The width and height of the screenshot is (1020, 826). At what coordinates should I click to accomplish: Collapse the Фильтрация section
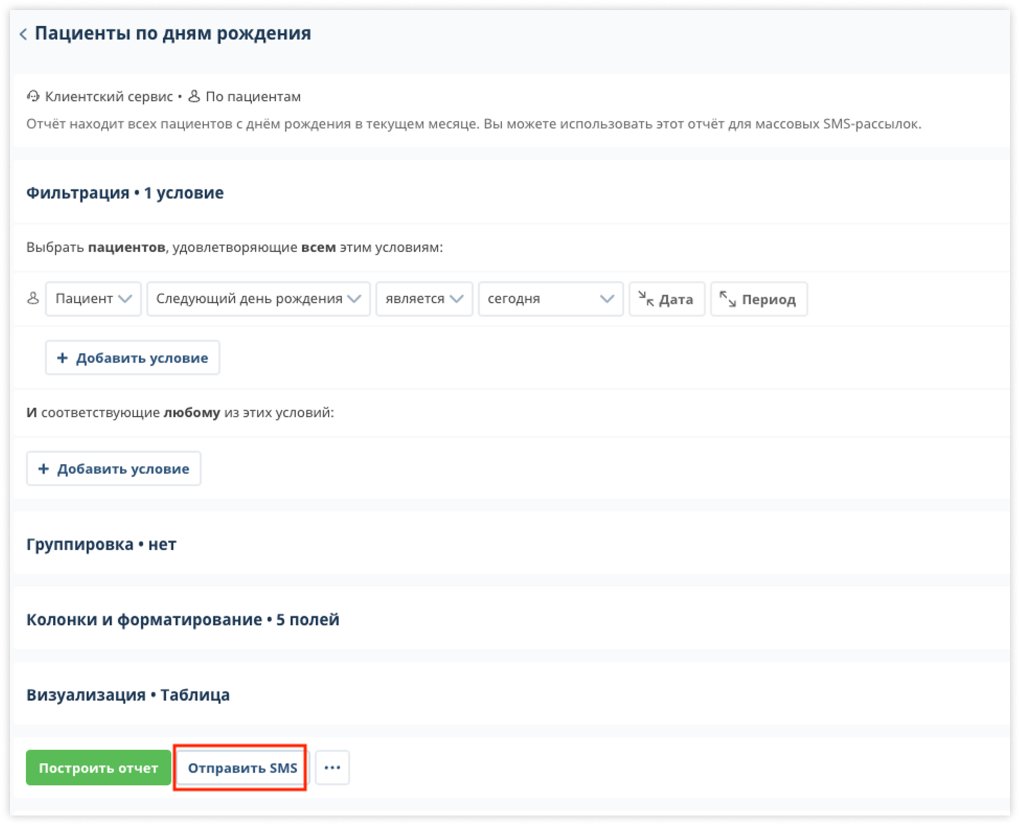pyautogui.click(x=123, y=192)
